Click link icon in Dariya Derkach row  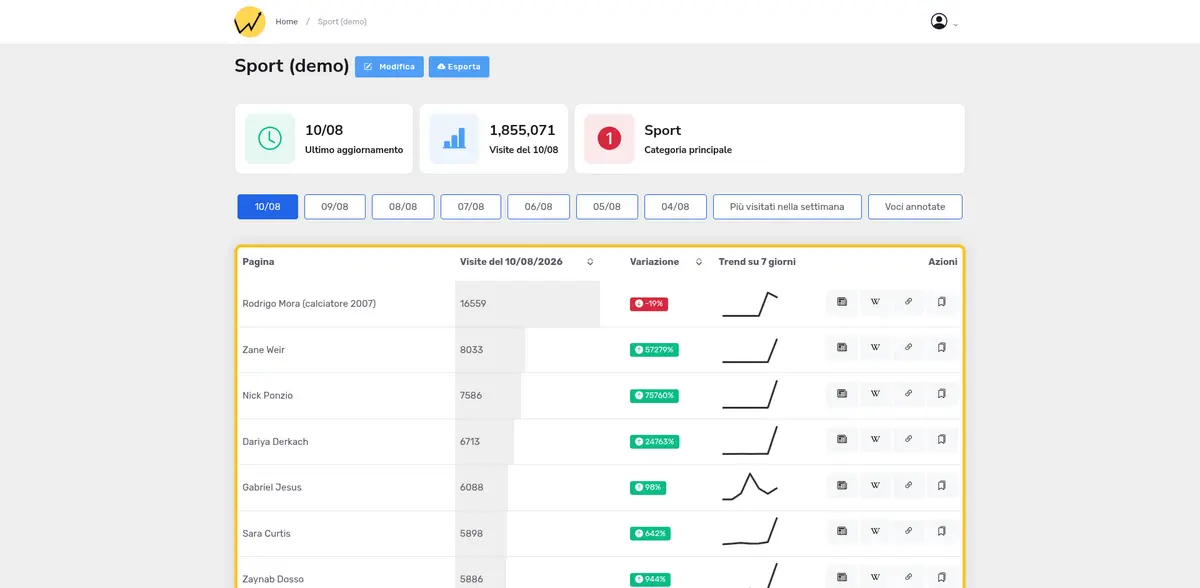click(x=908, y=440)
